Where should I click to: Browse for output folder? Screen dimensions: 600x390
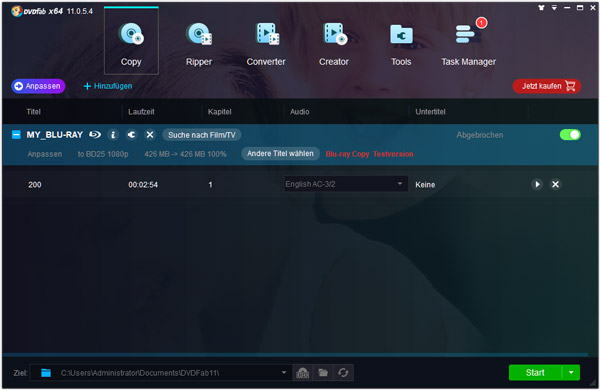point(323,372)
